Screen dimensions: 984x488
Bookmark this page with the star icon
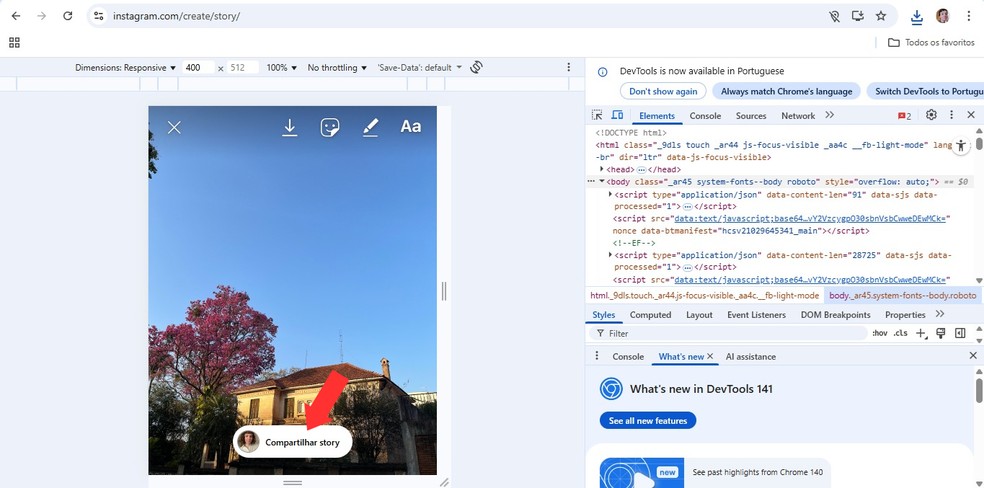(881, 16)
